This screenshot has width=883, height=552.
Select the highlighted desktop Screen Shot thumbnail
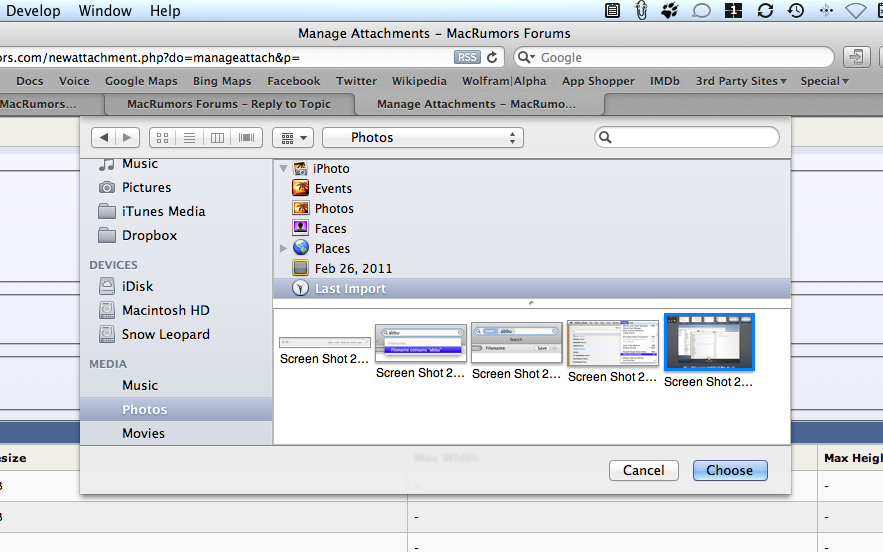pos(709,342)
